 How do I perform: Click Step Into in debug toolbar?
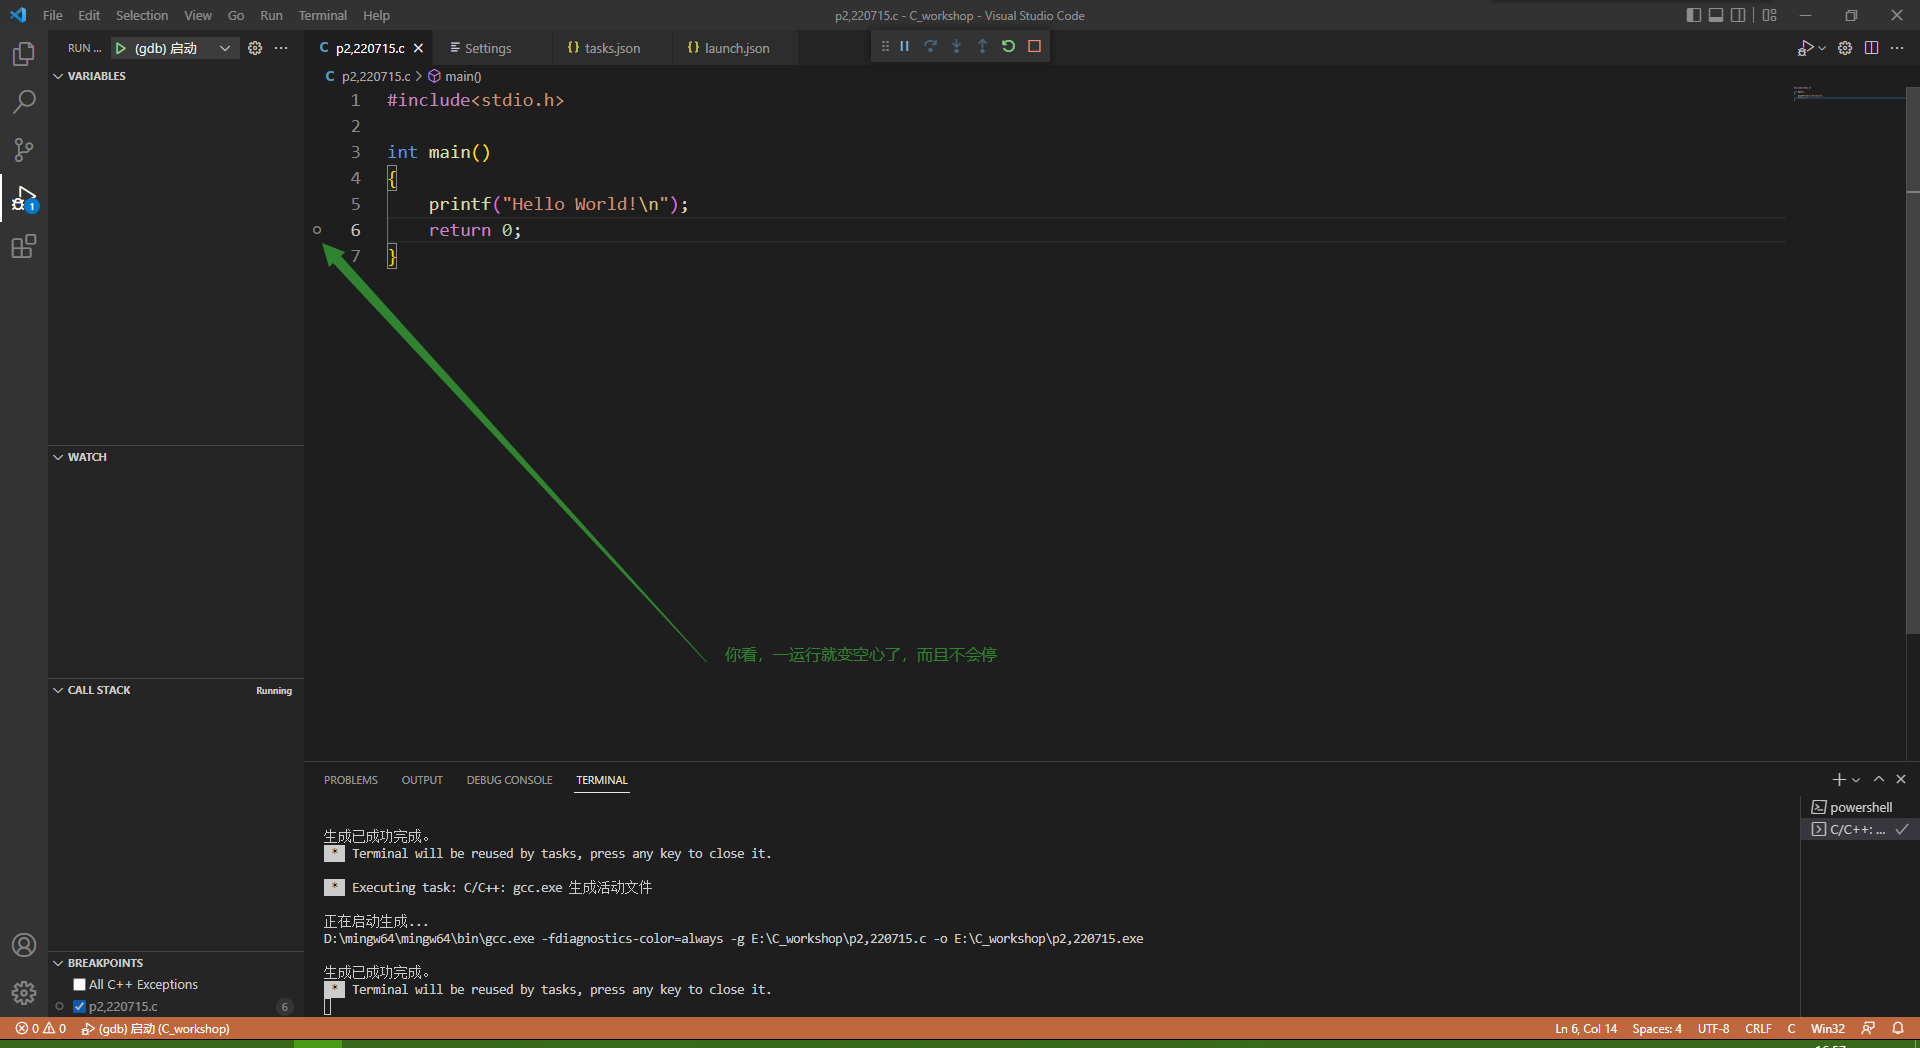956,46
